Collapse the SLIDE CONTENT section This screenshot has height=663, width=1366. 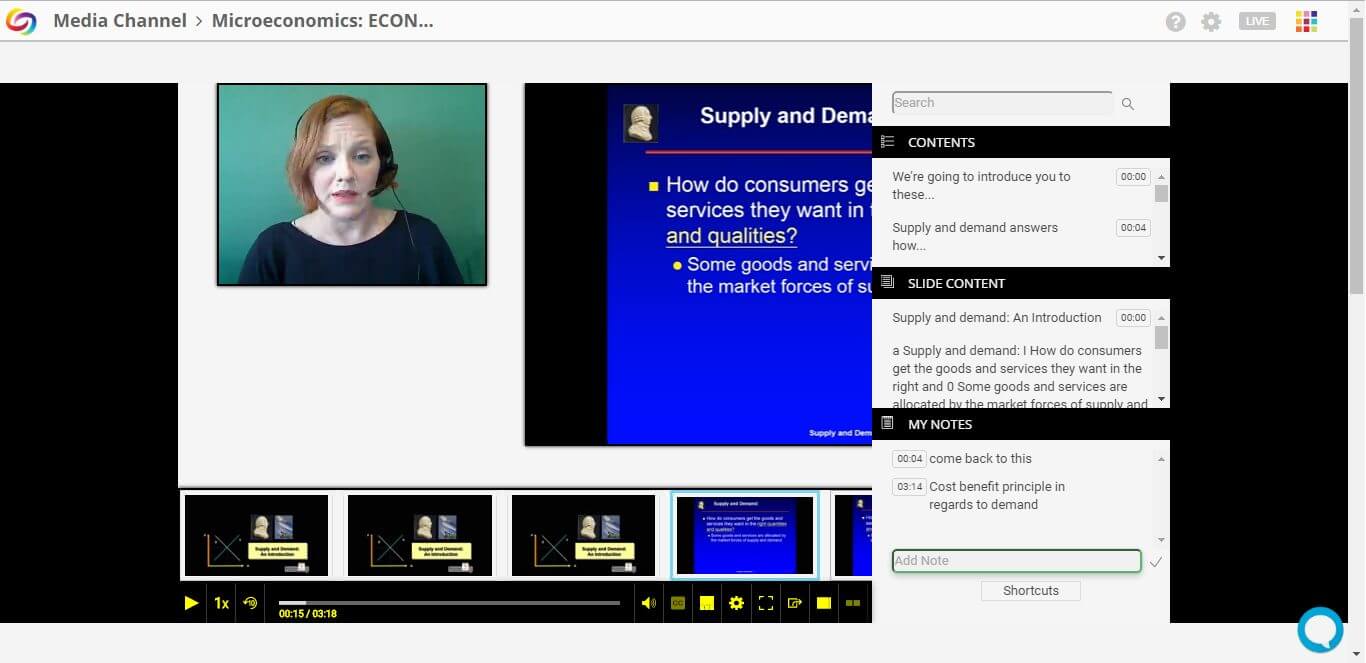[x=955, y=283]
